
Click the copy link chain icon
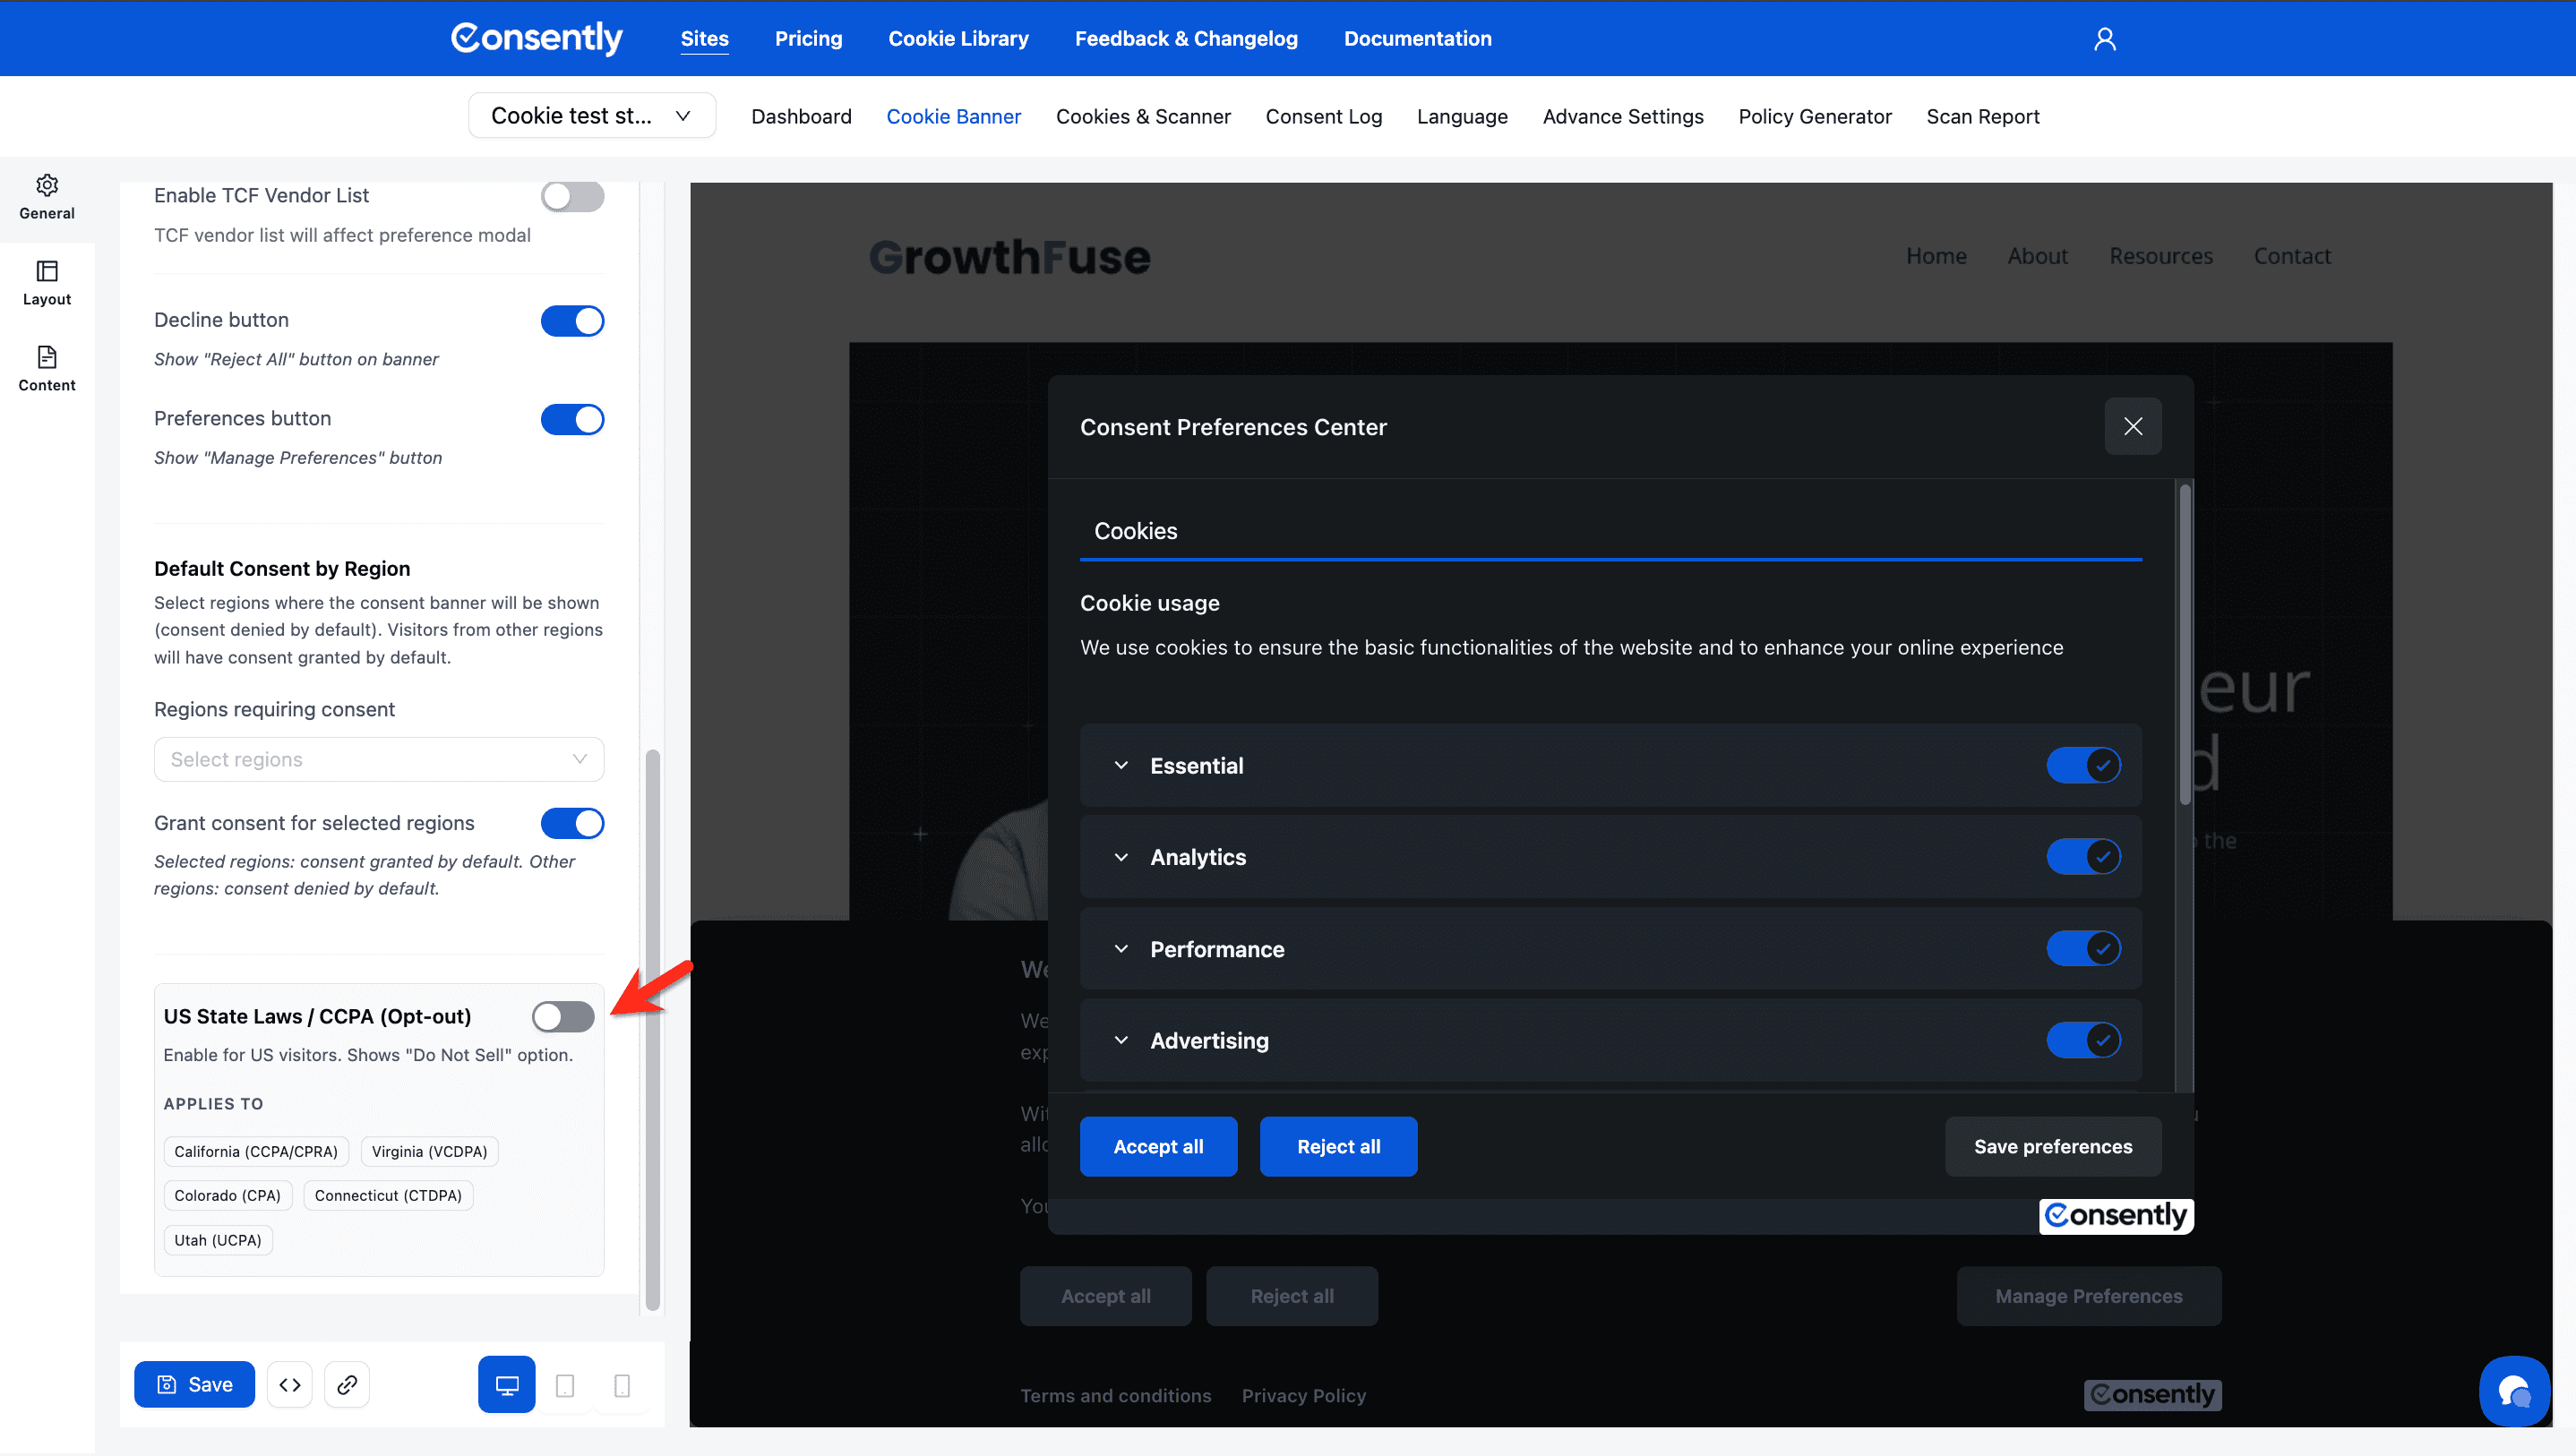tap(347, 1384)
